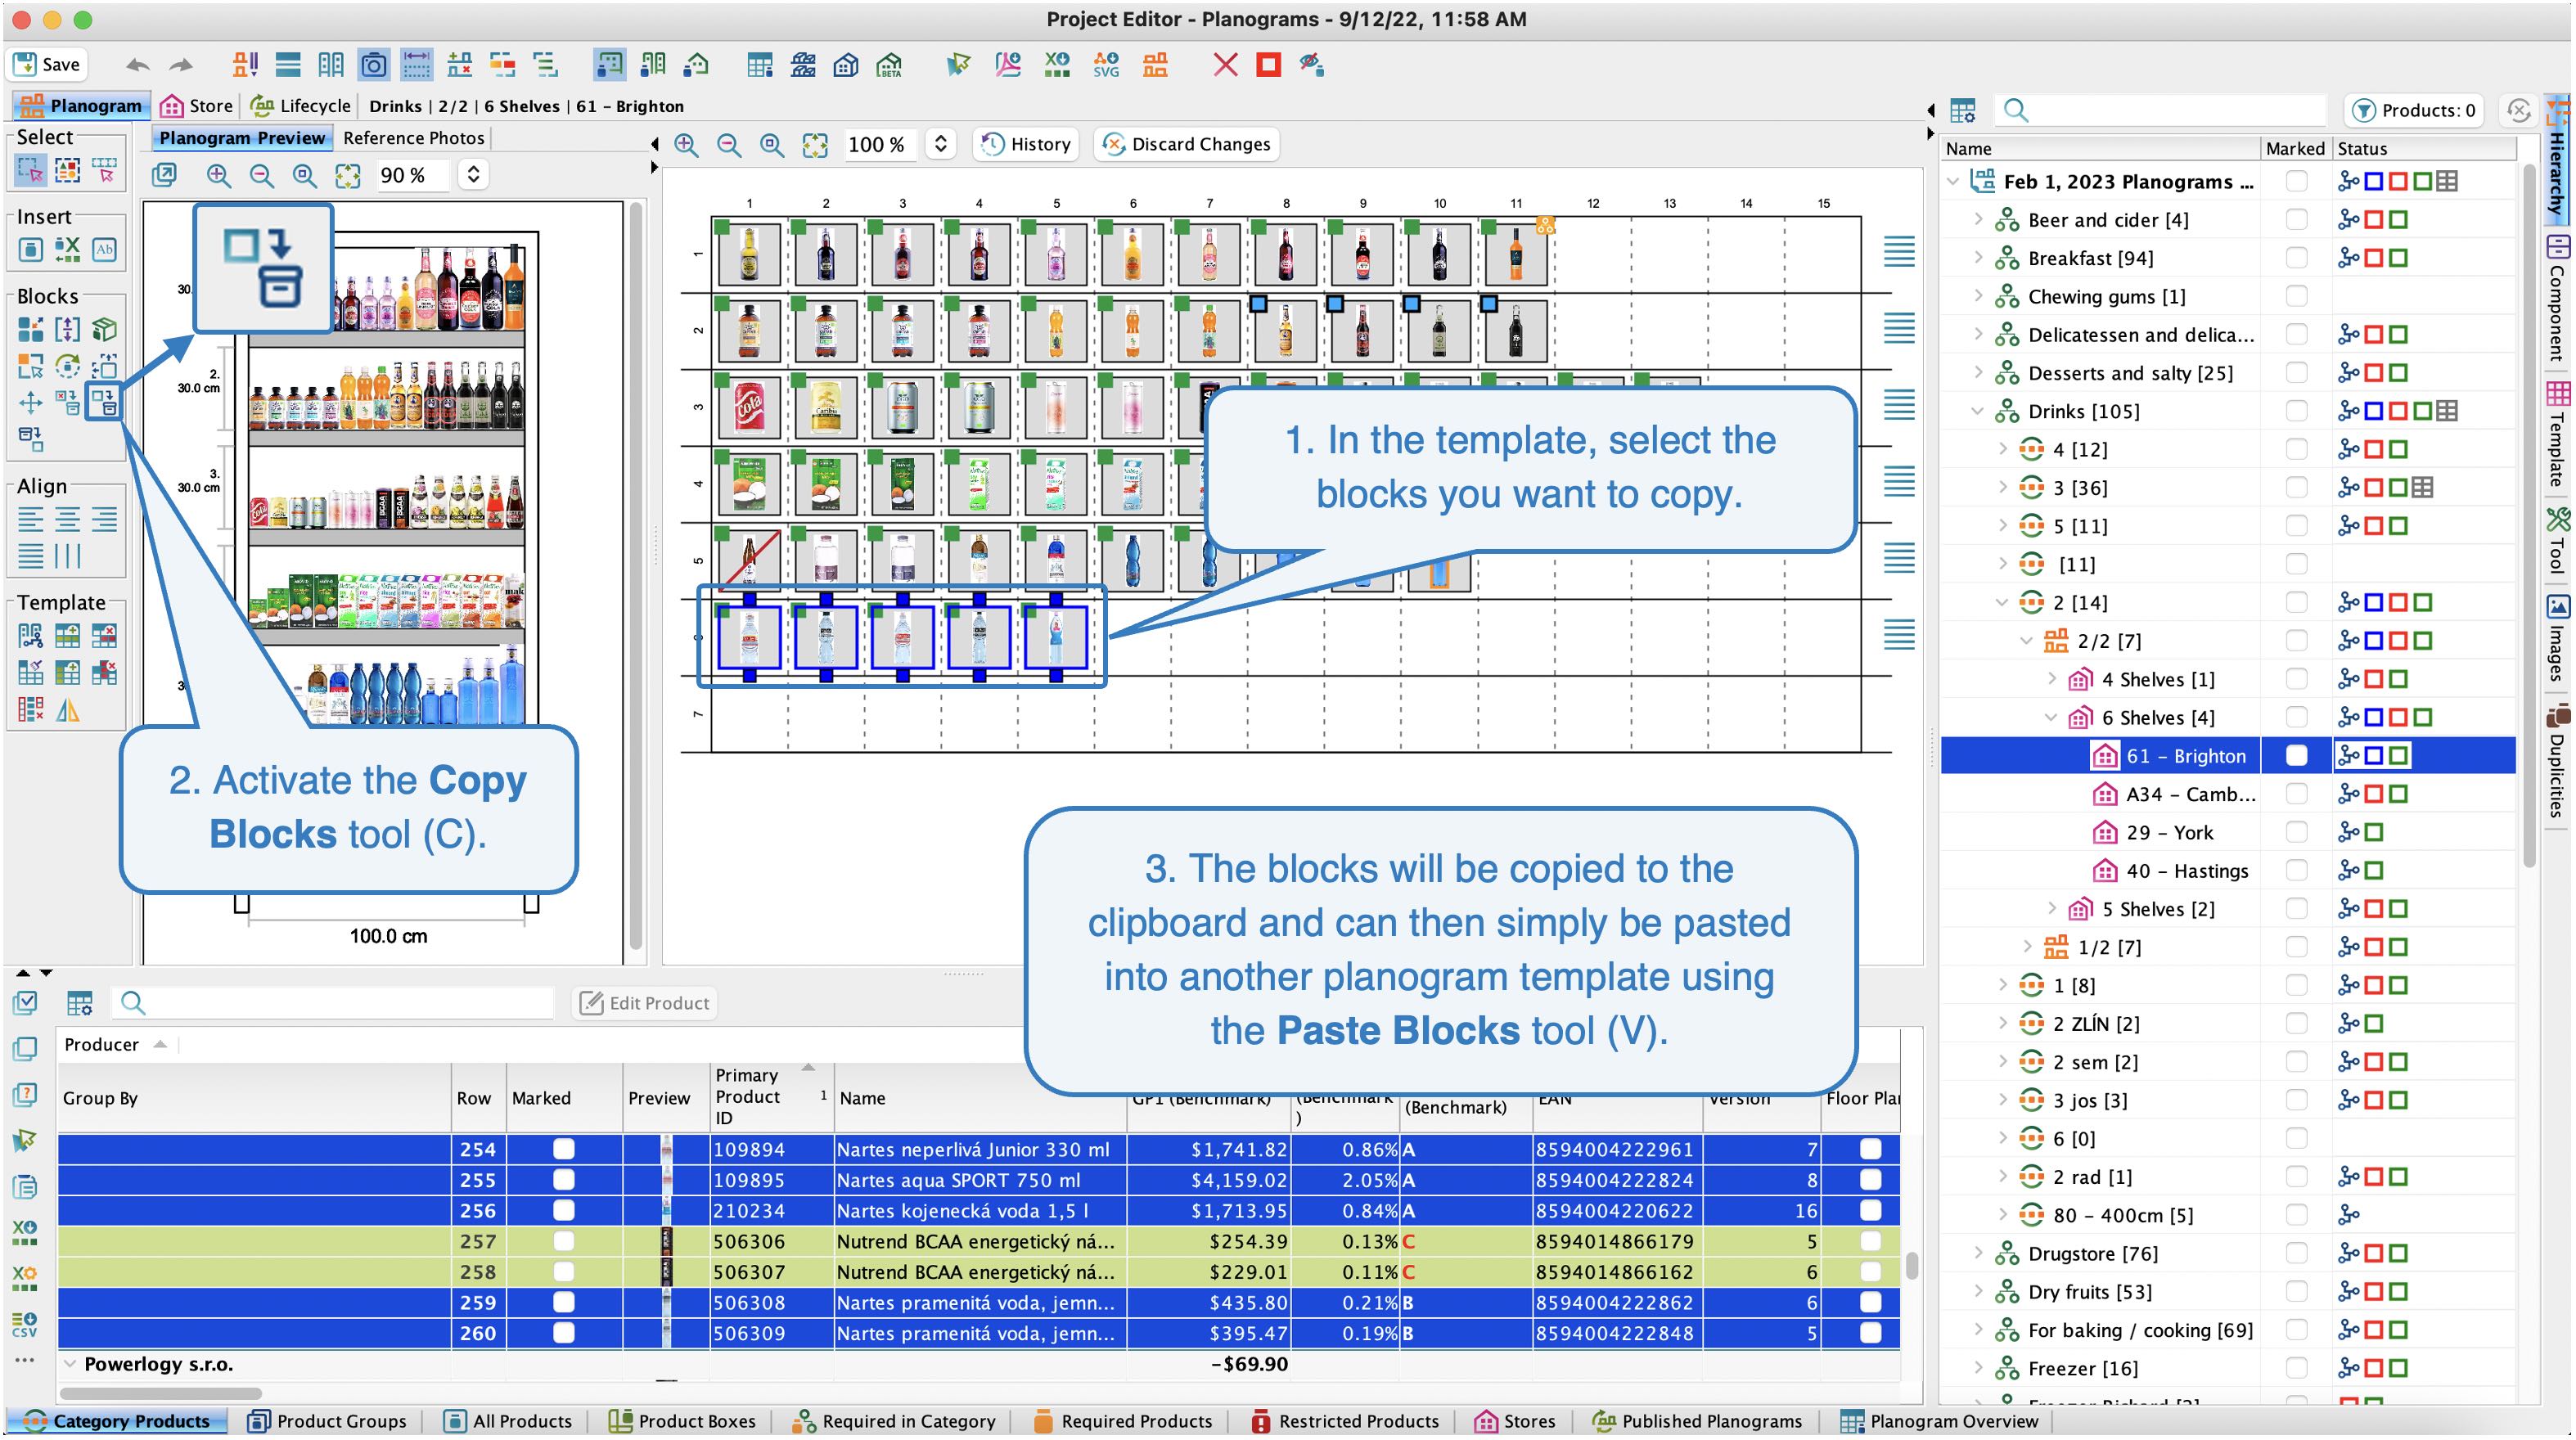2576x1440 pixels.
Task: Expand the 1/2 [7] tree node
Action: (x=2027, y=946)
